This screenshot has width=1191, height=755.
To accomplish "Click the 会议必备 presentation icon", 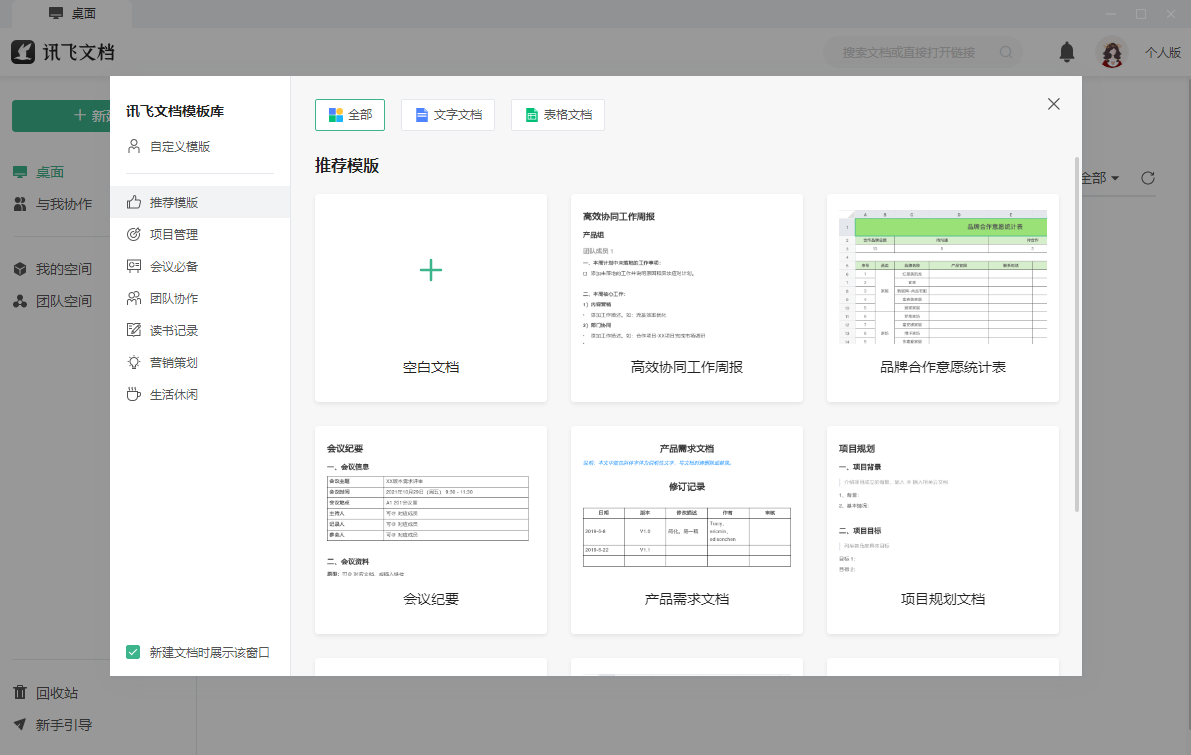I will [134, 266].
